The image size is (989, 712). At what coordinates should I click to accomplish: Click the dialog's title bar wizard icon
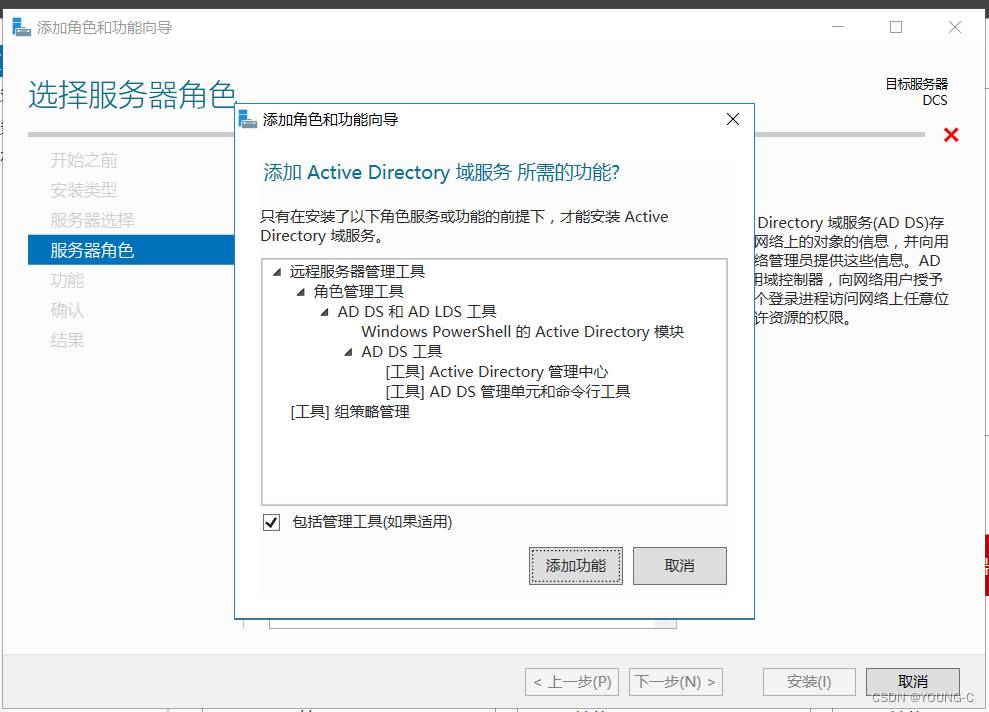point(248,120)
